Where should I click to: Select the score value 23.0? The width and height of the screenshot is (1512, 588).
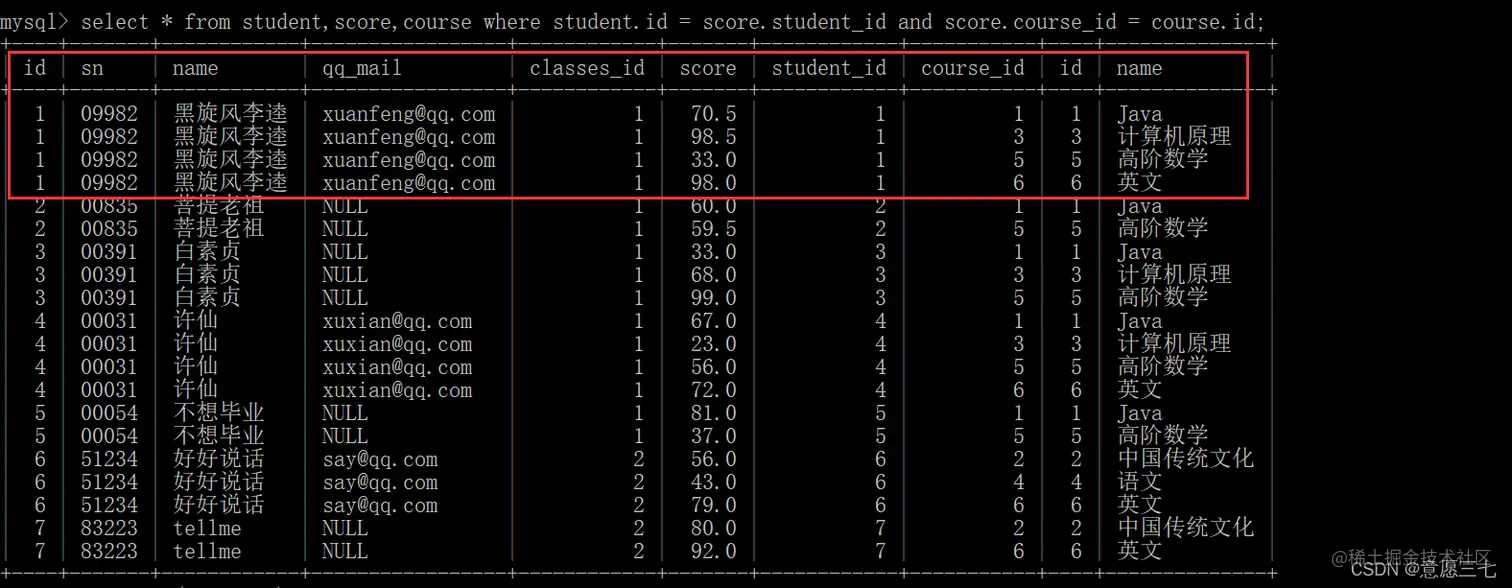pos(714,344)
